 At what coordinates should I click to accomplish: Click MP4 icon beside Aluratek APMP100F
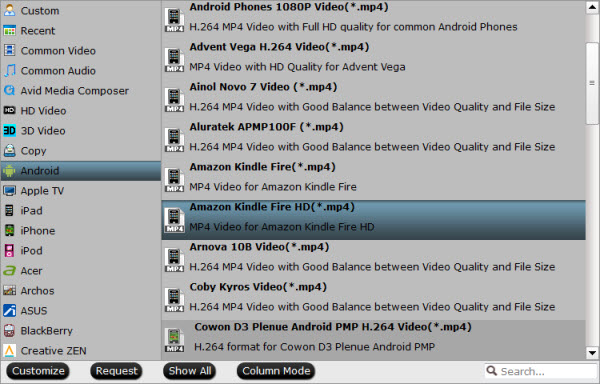pyautogui.click(x=174, y=140)
